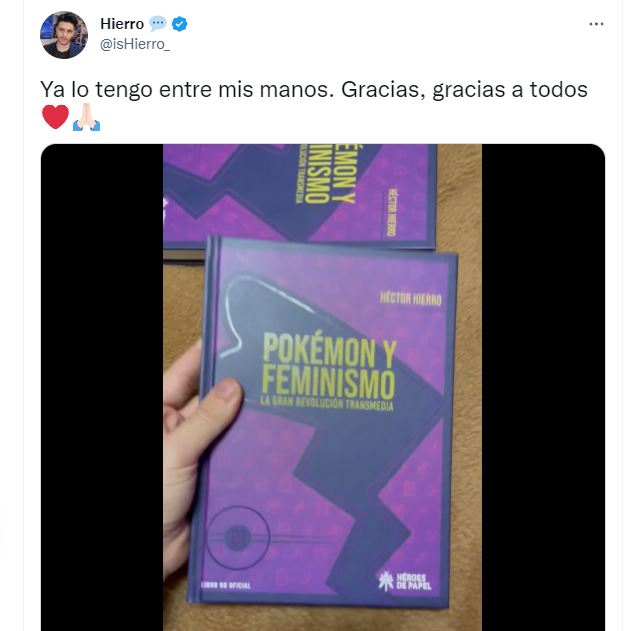
Task: Click the "POKÉMON Y FEMINISMO" title on front cover
Action: click(329, 363)
